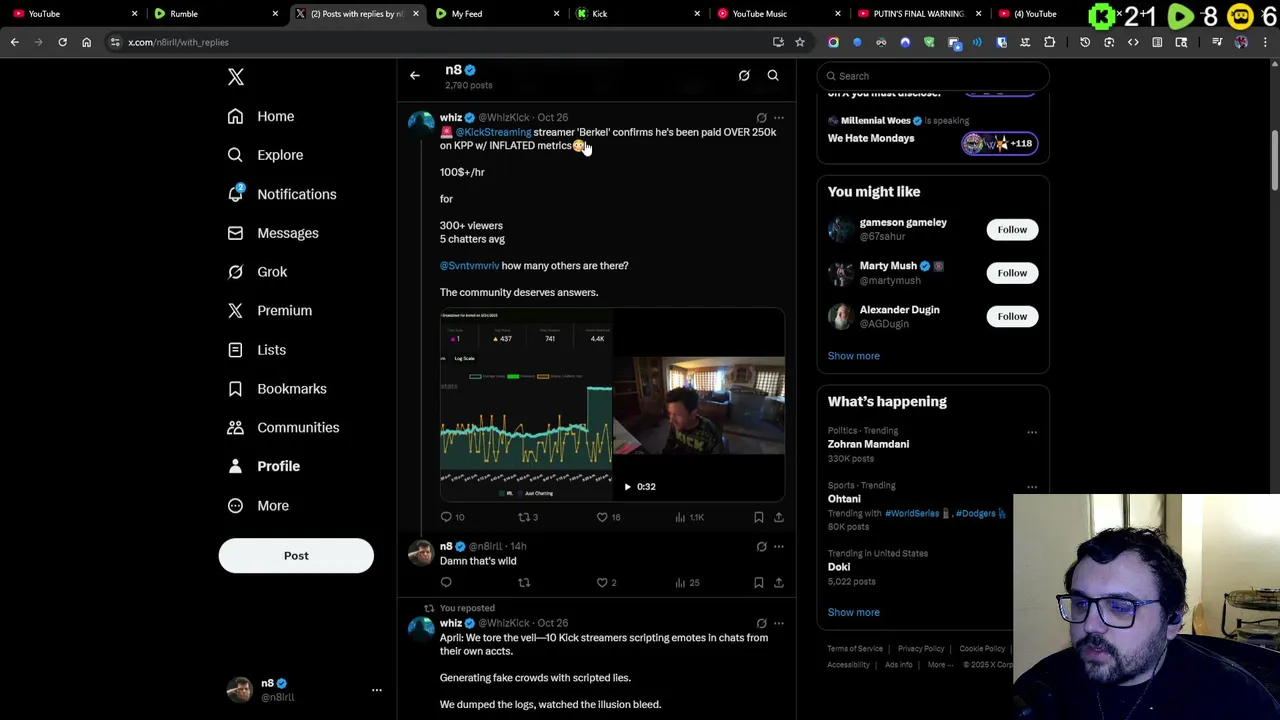Screen dimensions: 1280x720
Task: Click the X logo in sidebar
Action: point(236,77)
